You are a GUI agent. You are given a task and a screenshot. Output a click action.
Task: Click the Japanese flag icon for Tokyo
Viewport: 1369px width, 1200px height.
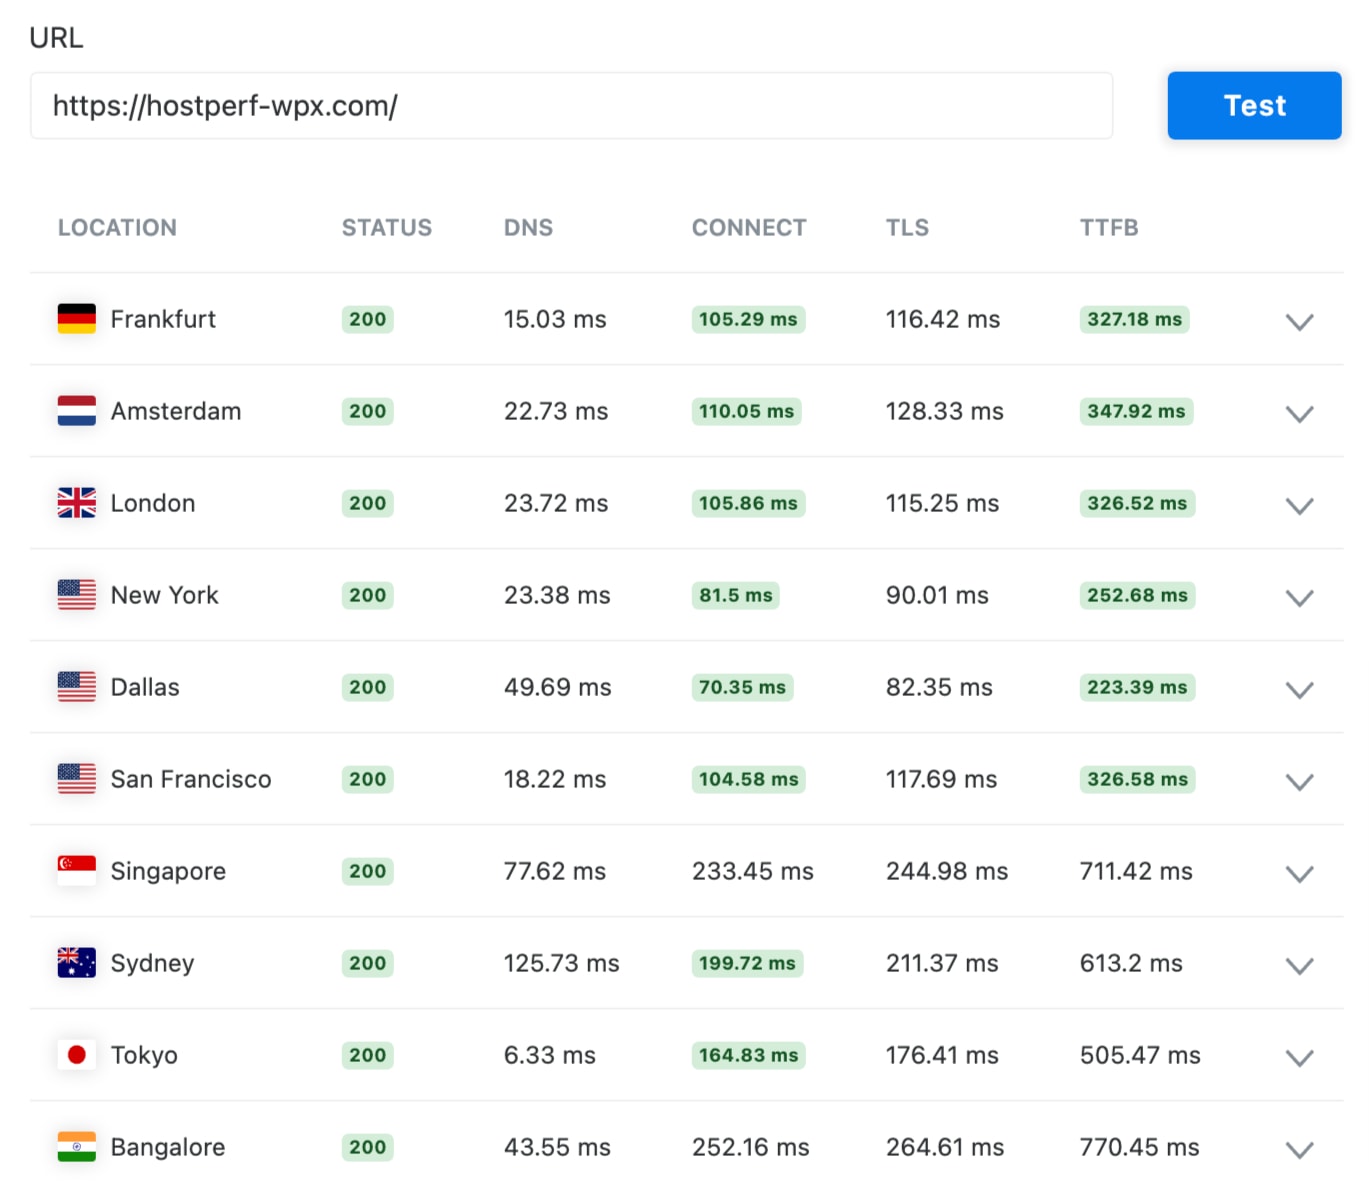point(77,1055)
